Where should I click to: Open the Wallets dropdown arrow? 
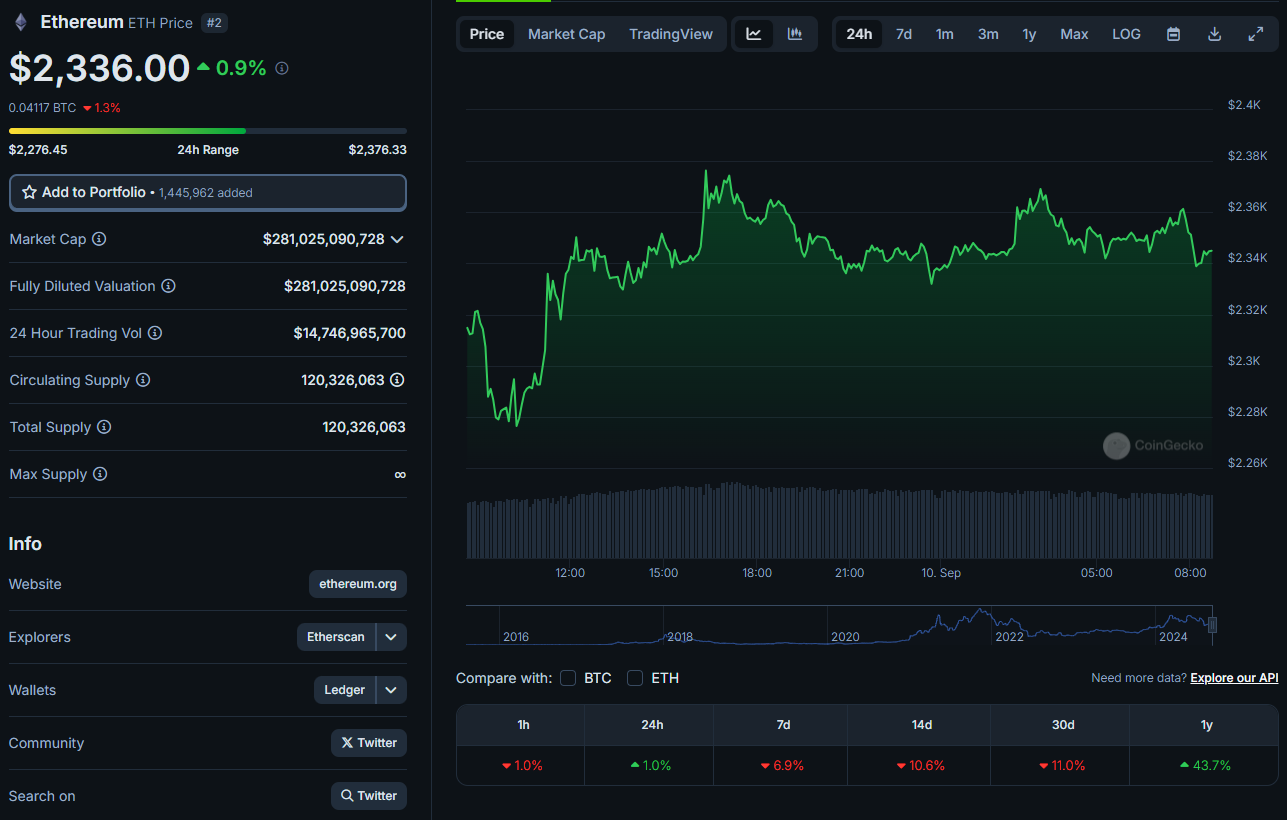click(x=392, y=690)
